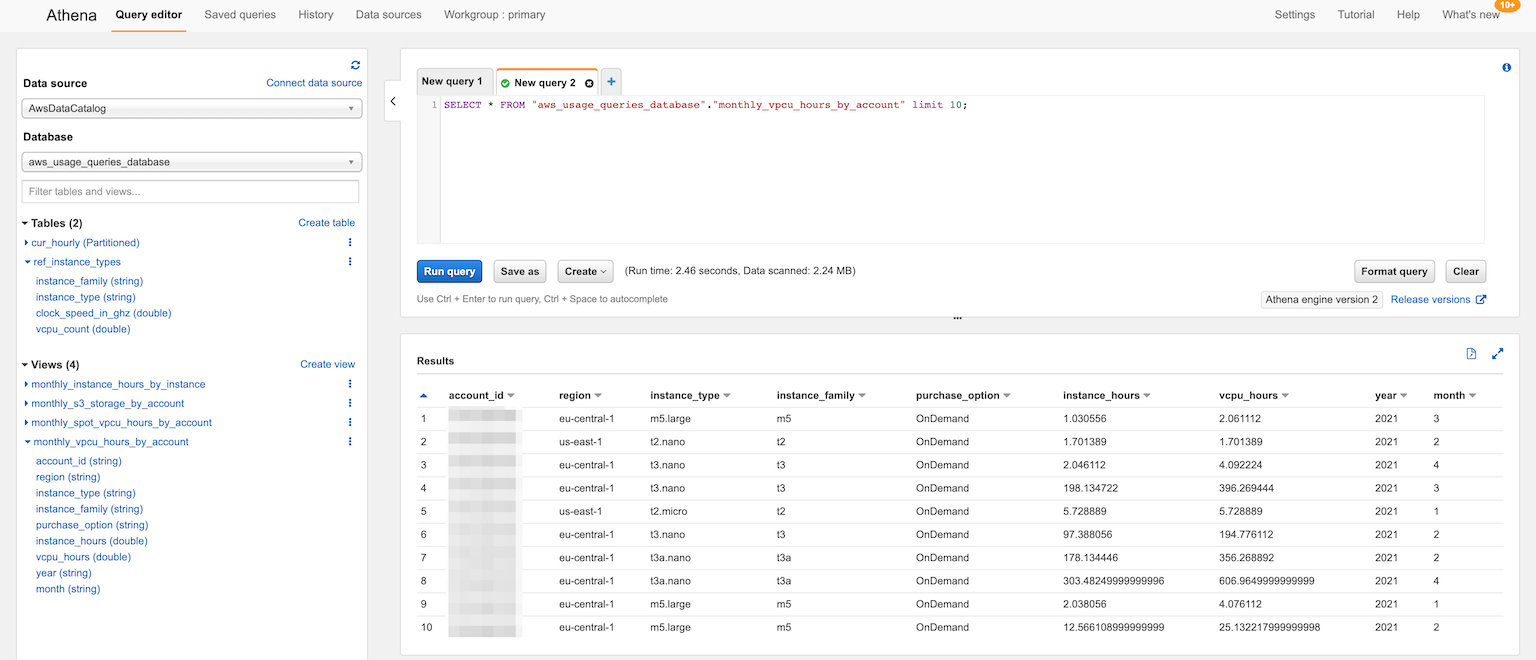
Task: Open the query editor info icon
Action: (1506, 68)
